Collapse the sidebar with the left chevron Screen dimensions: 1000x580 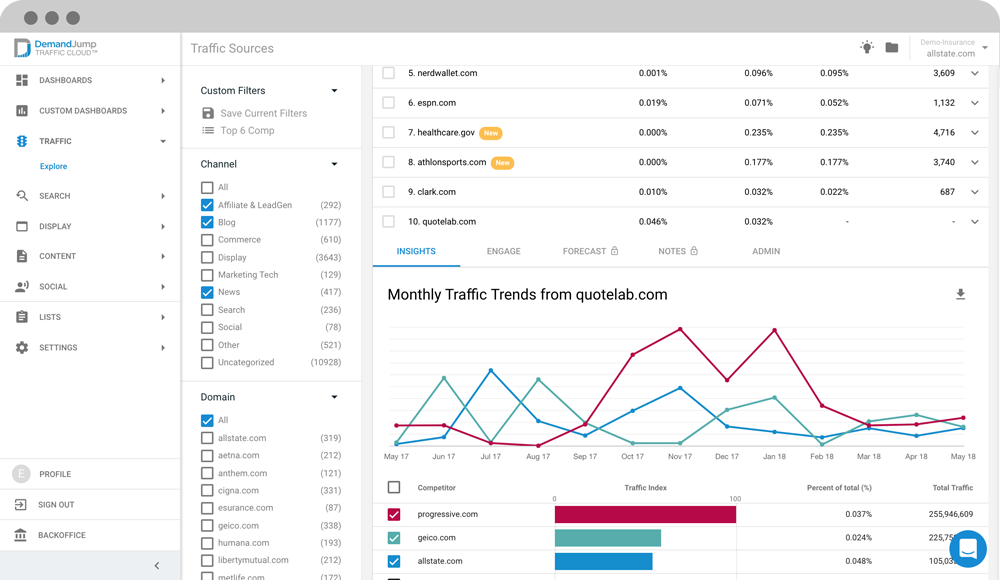click(157, 565)
